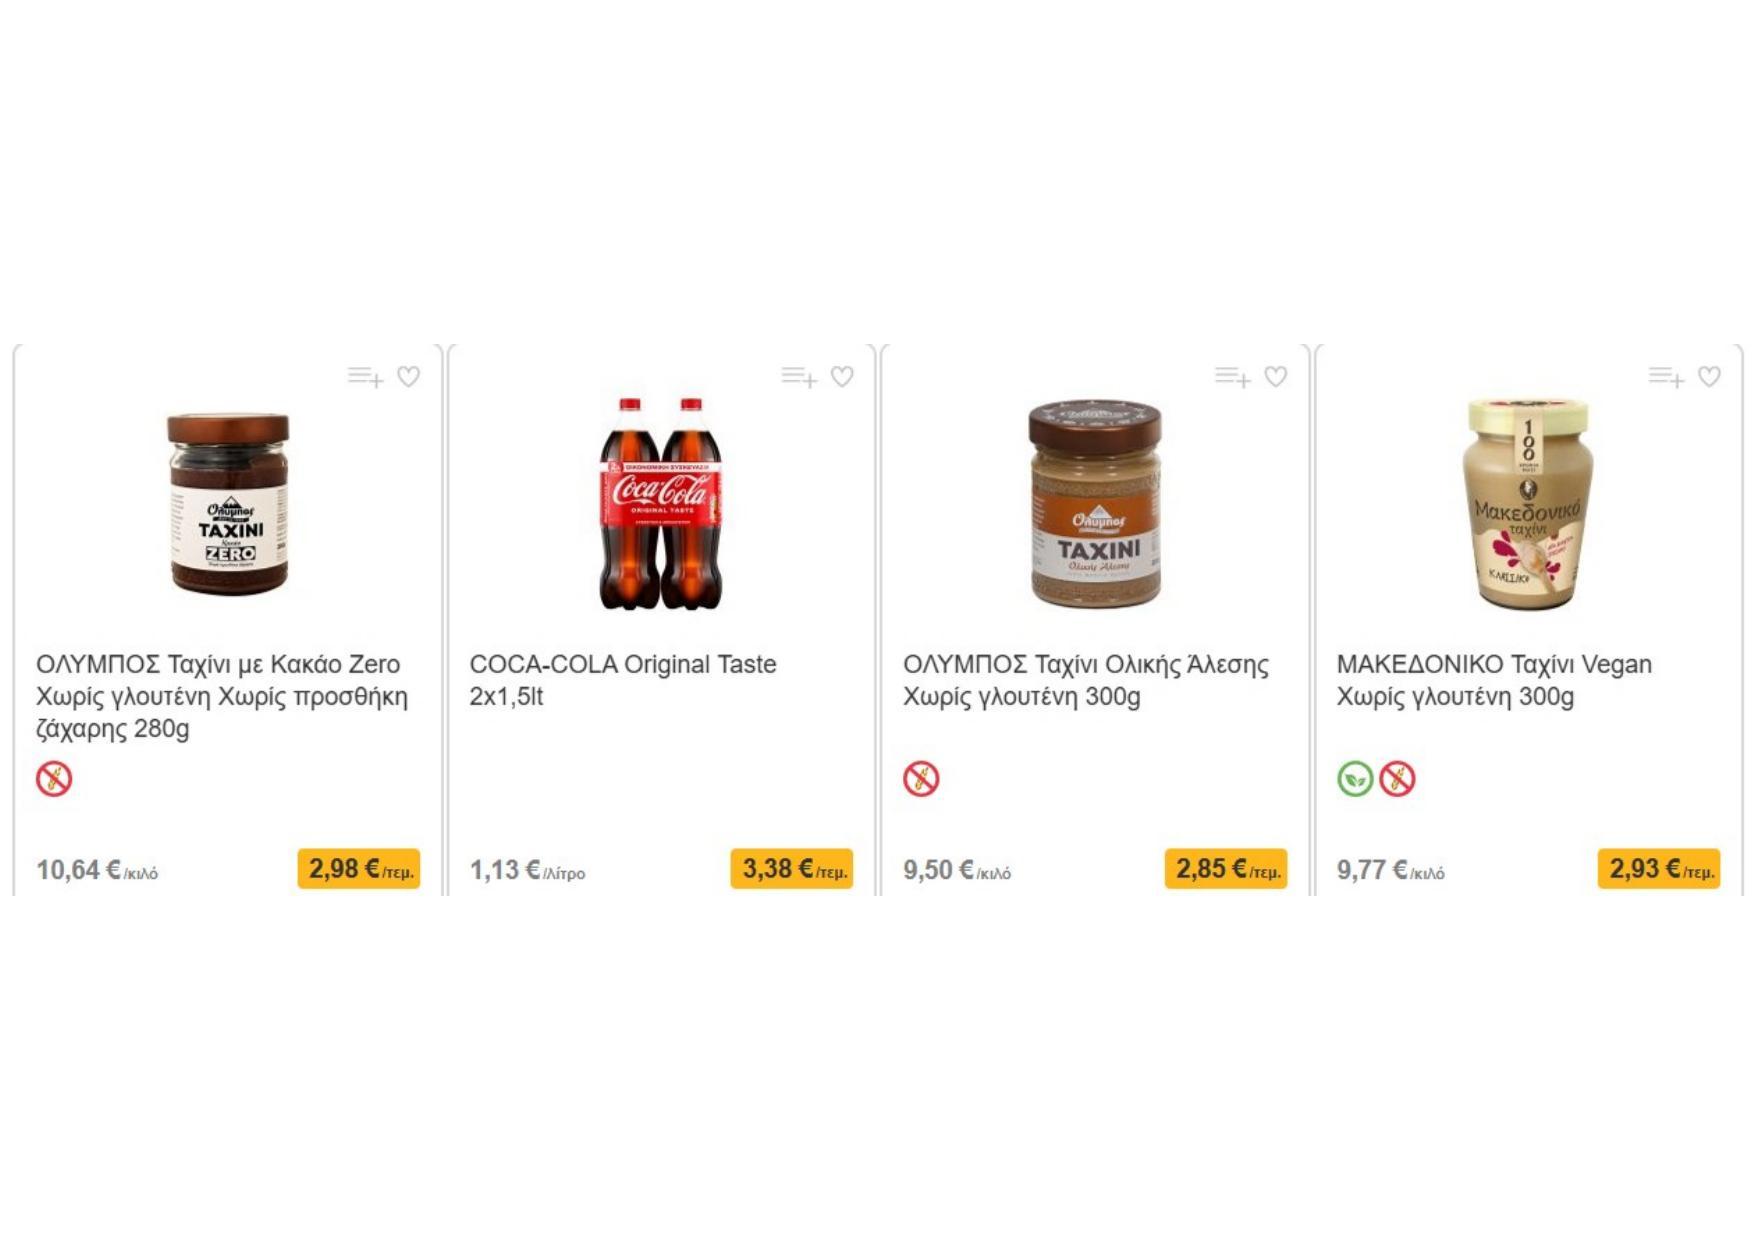Favorite the Olympos Ταχίνι Ολικής Άλεσης

1275,377
